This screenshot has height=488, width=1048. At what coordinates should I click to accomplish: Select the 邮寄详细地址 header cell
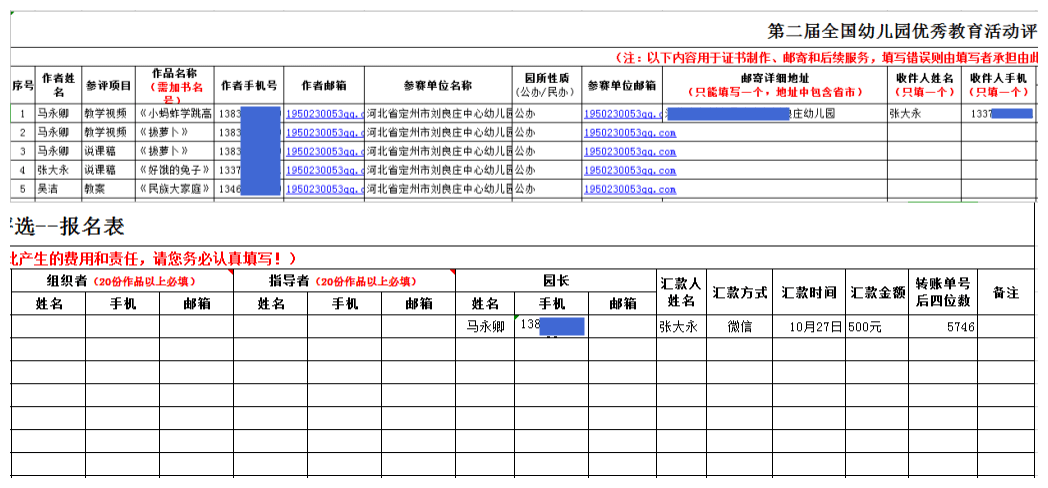[775, 85]
